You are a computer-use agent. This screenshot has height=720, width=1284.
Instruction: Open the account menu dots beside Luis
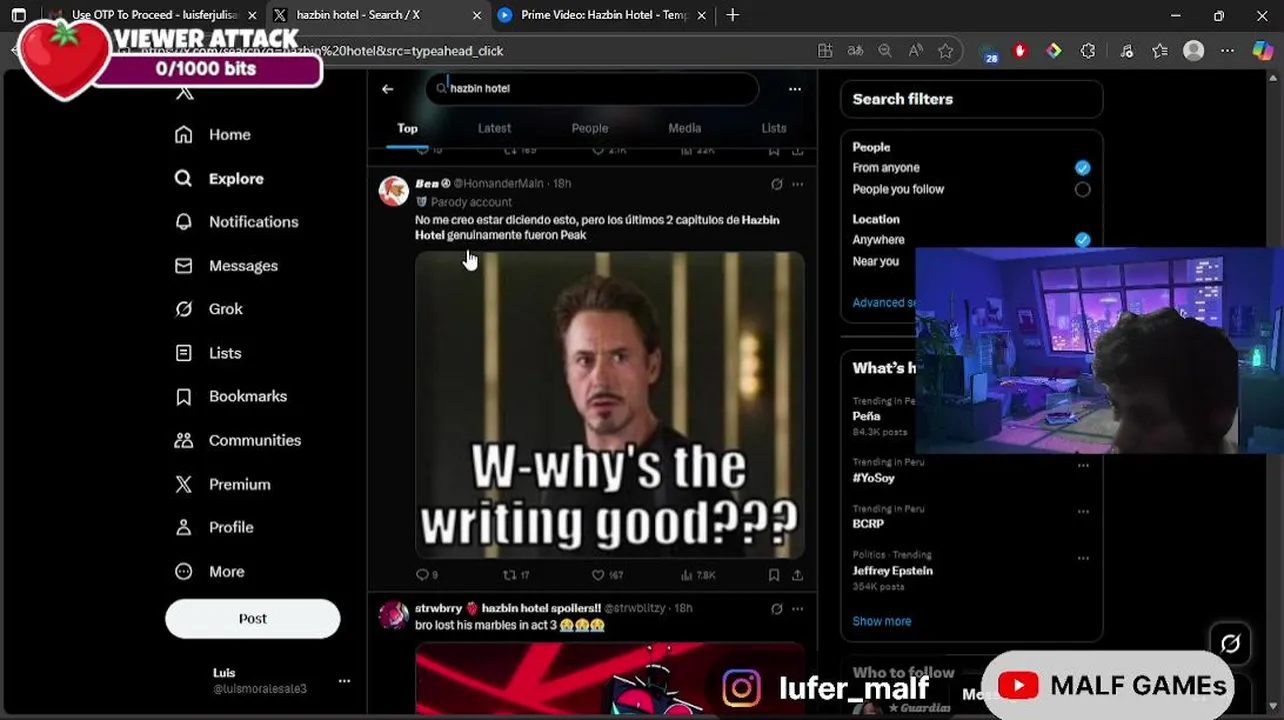point(344,681)
